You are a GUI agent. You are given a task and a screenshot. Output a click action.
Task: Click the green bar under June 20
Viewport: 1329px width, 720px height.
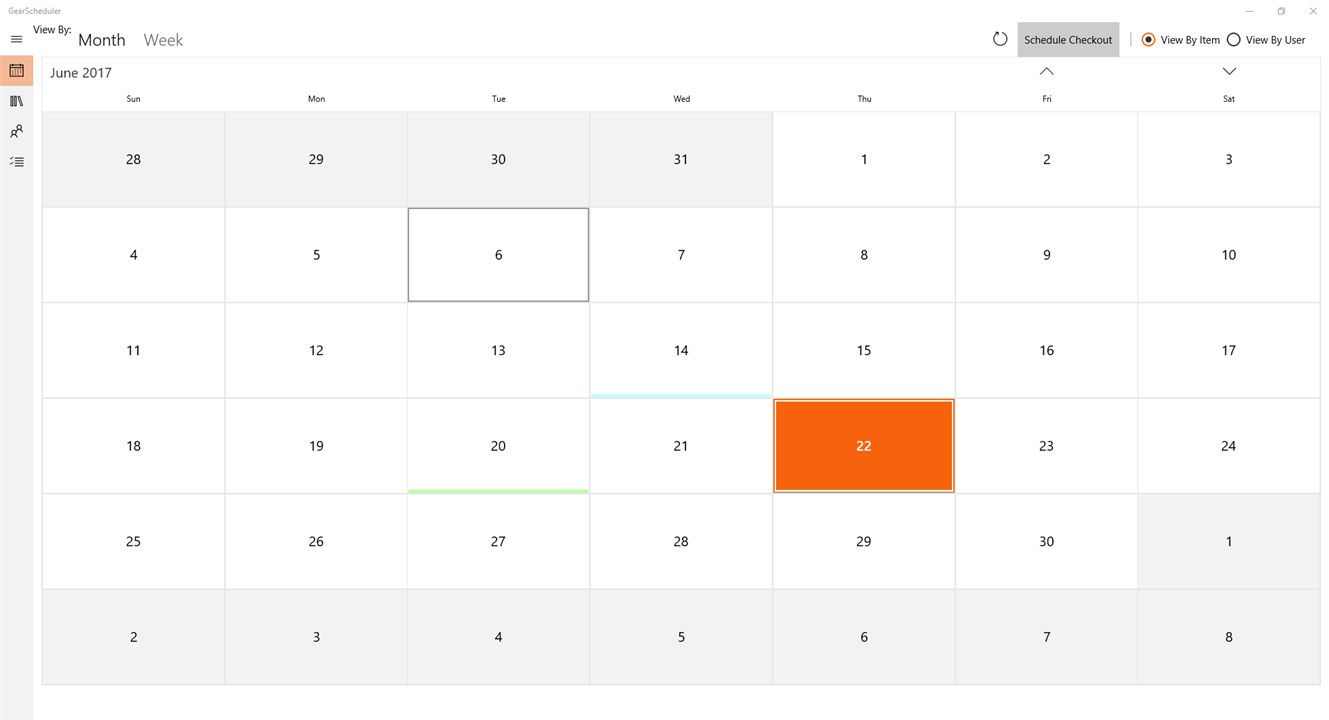[498, 491]
